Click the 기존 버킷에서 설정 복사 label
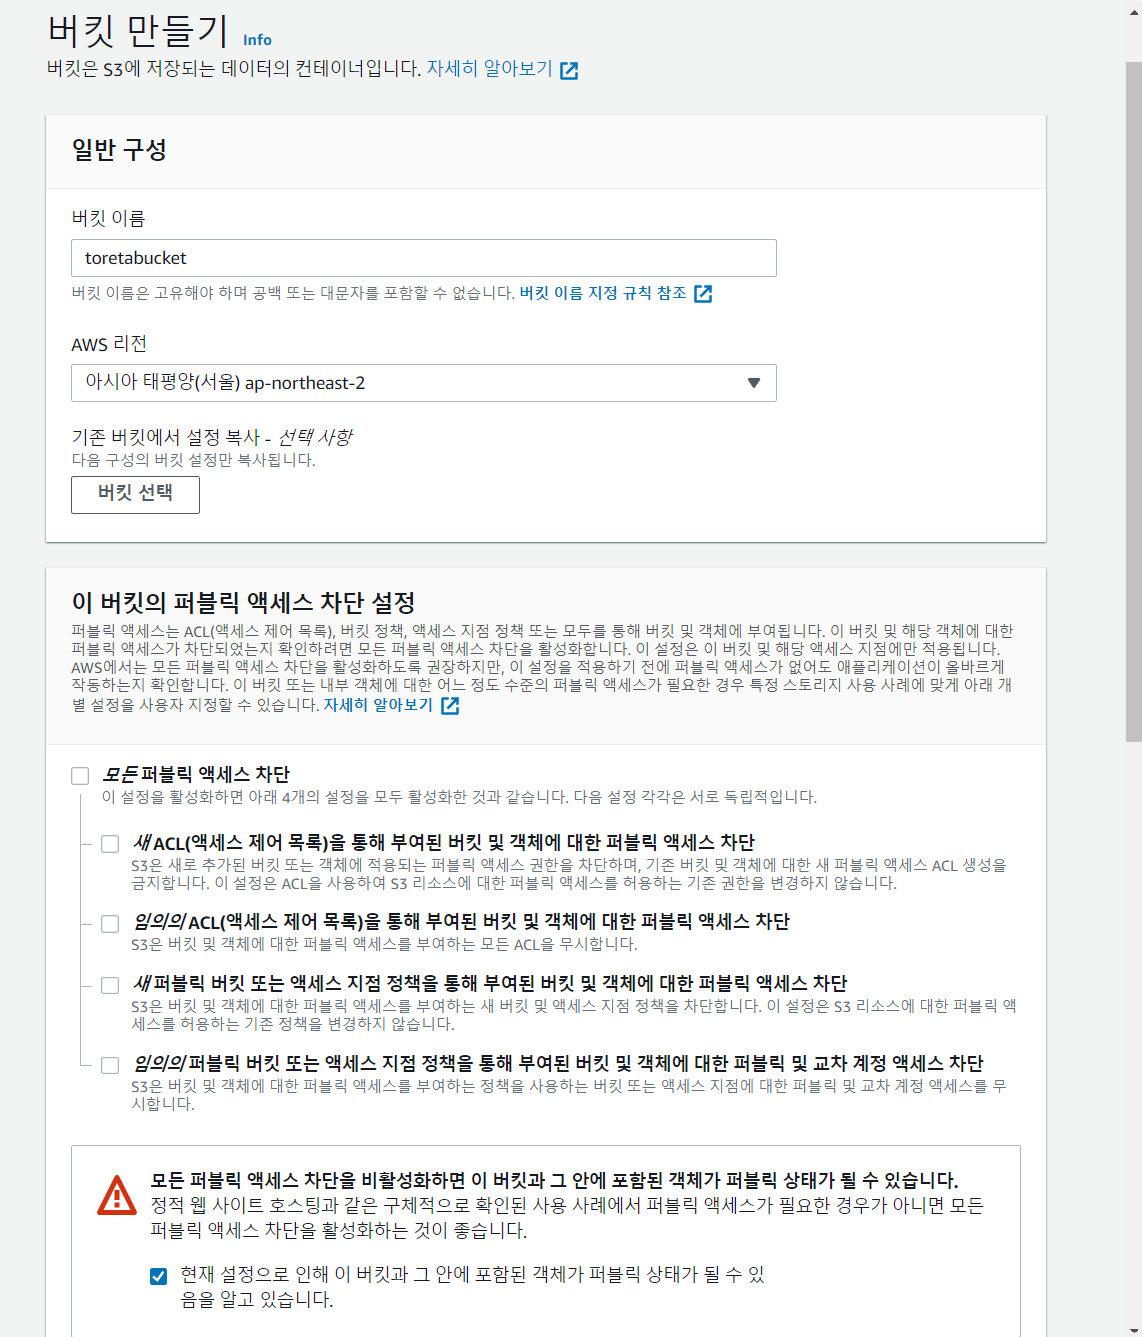Image resolution: width=1142 pixels, height=1337 pixels. click(x=211, y=437)
